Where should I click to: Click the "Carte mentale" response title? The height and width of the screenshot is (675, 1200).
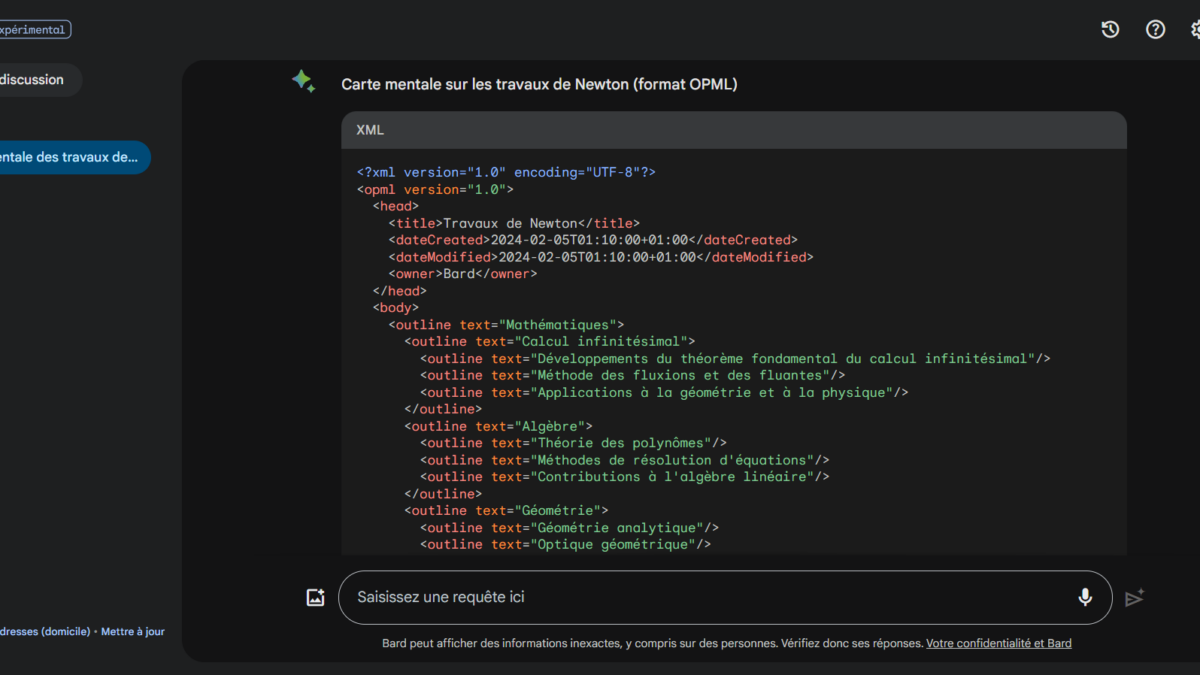point(539,85)
